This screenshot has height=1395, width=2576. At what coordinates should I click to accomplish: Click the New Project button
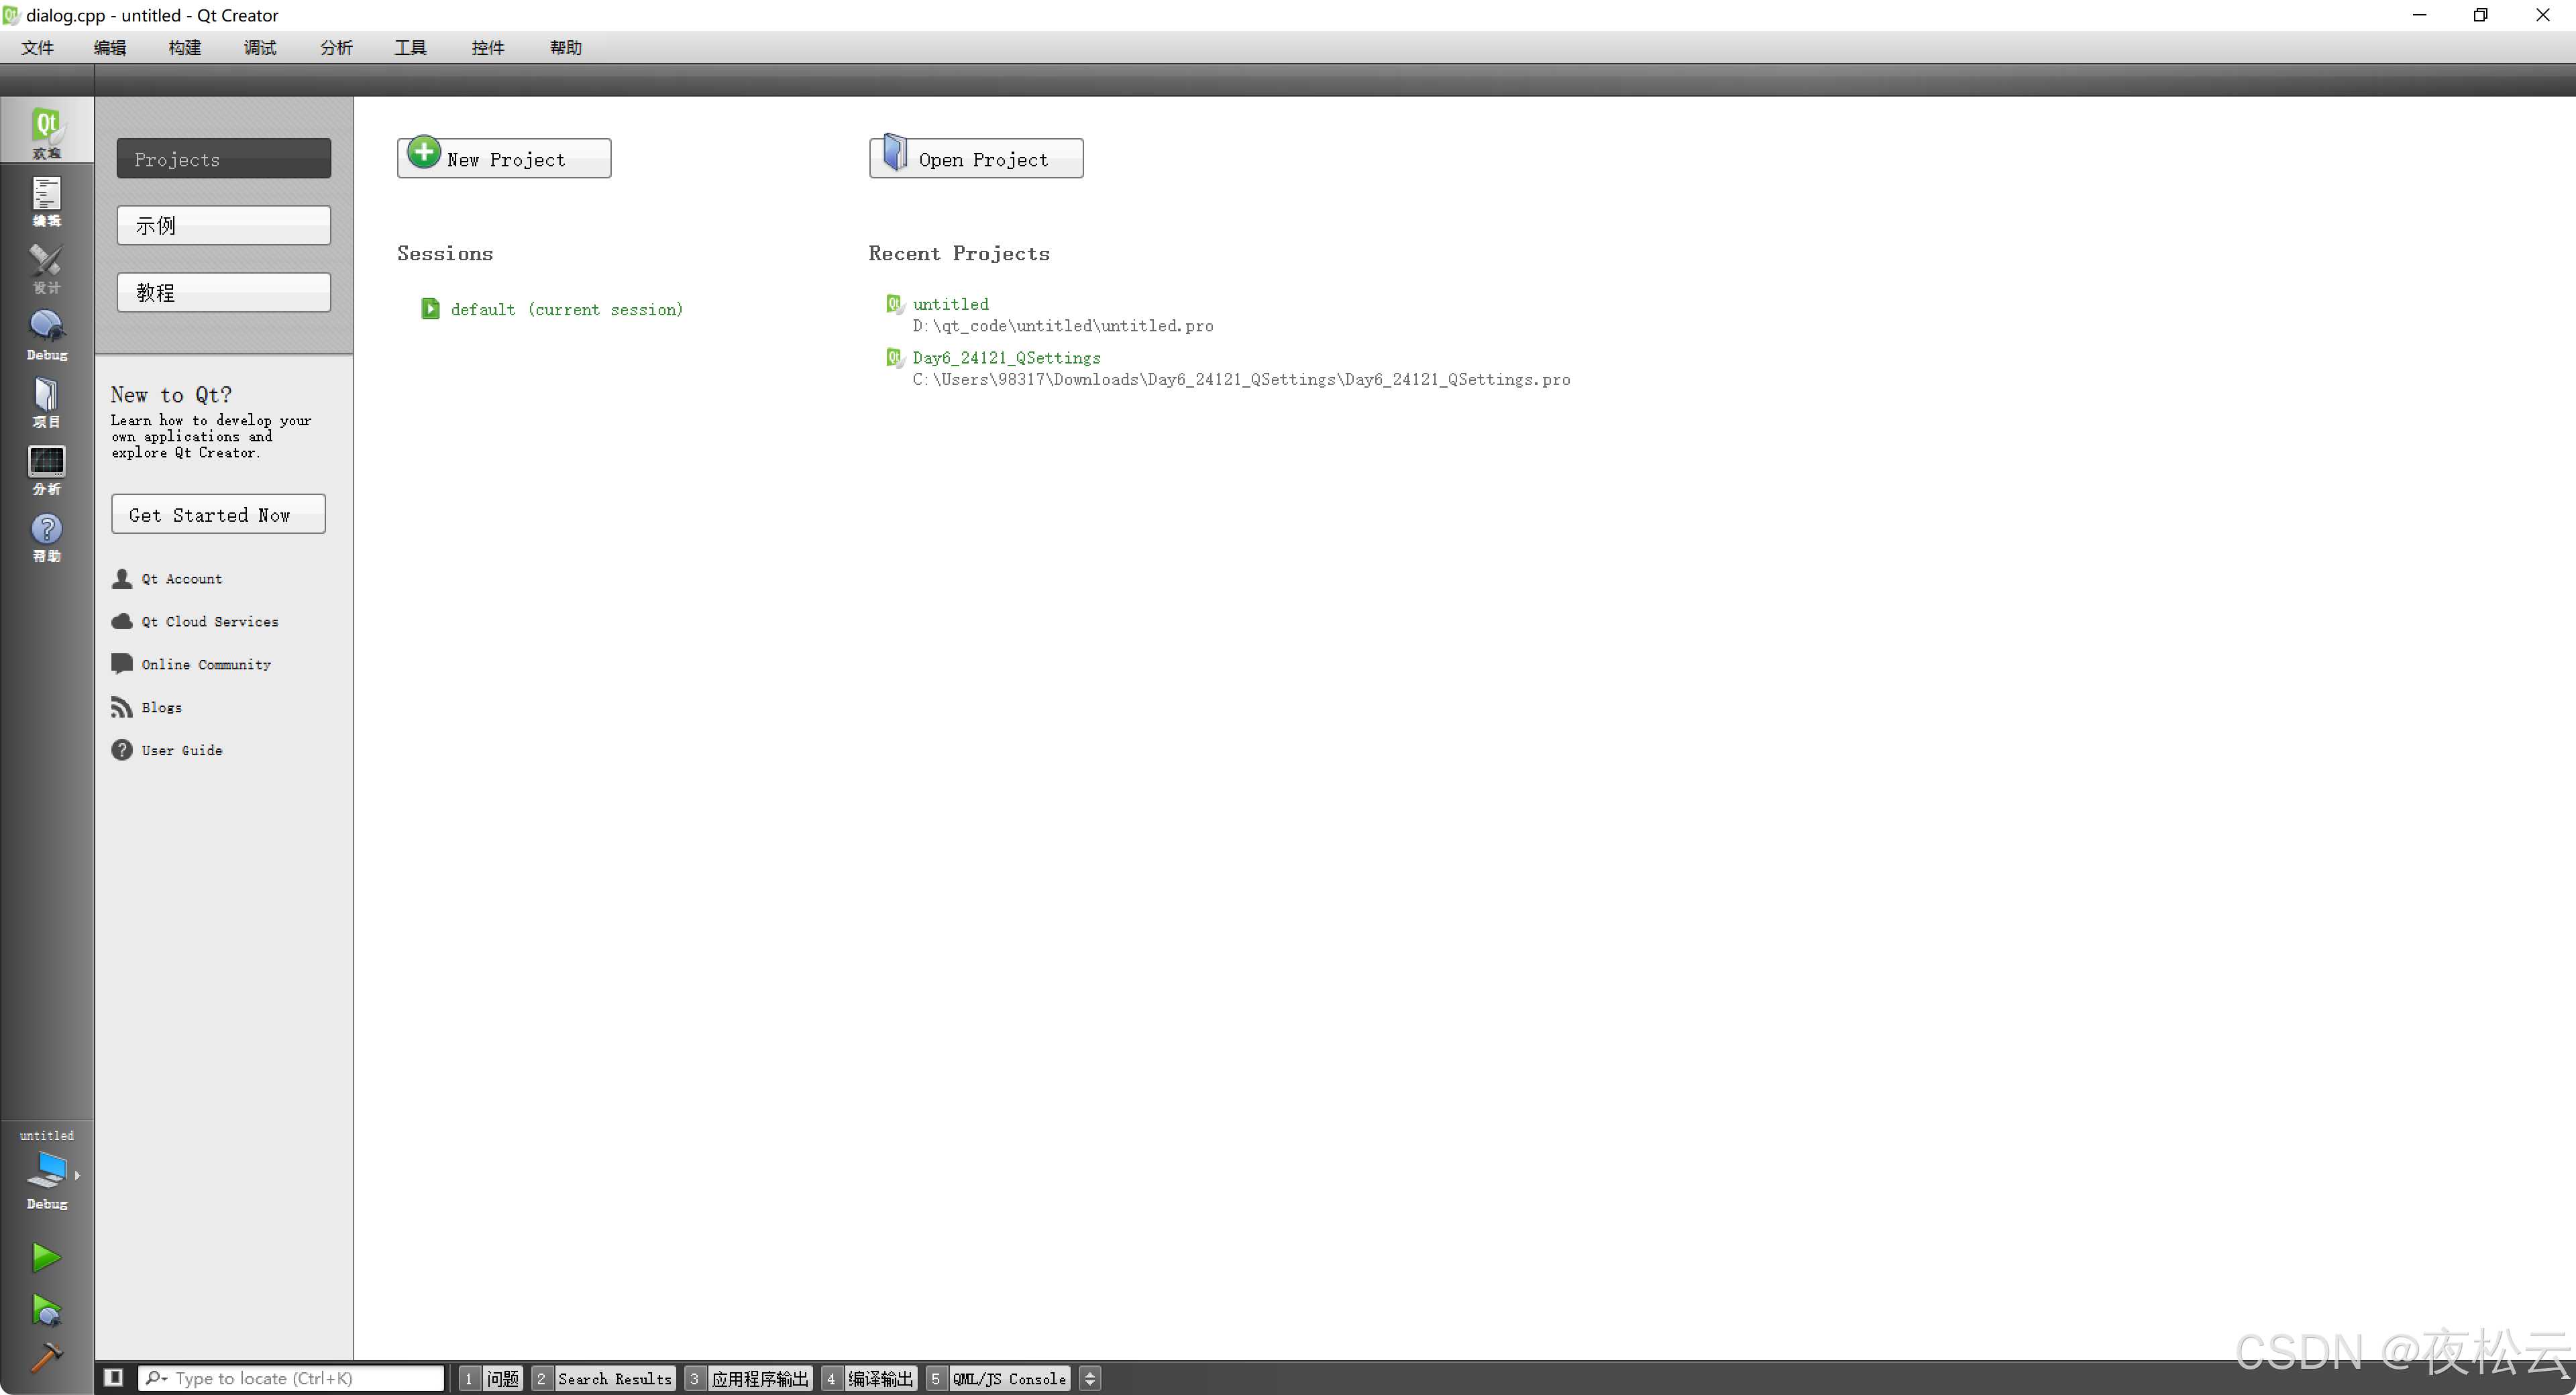(504, 158)
